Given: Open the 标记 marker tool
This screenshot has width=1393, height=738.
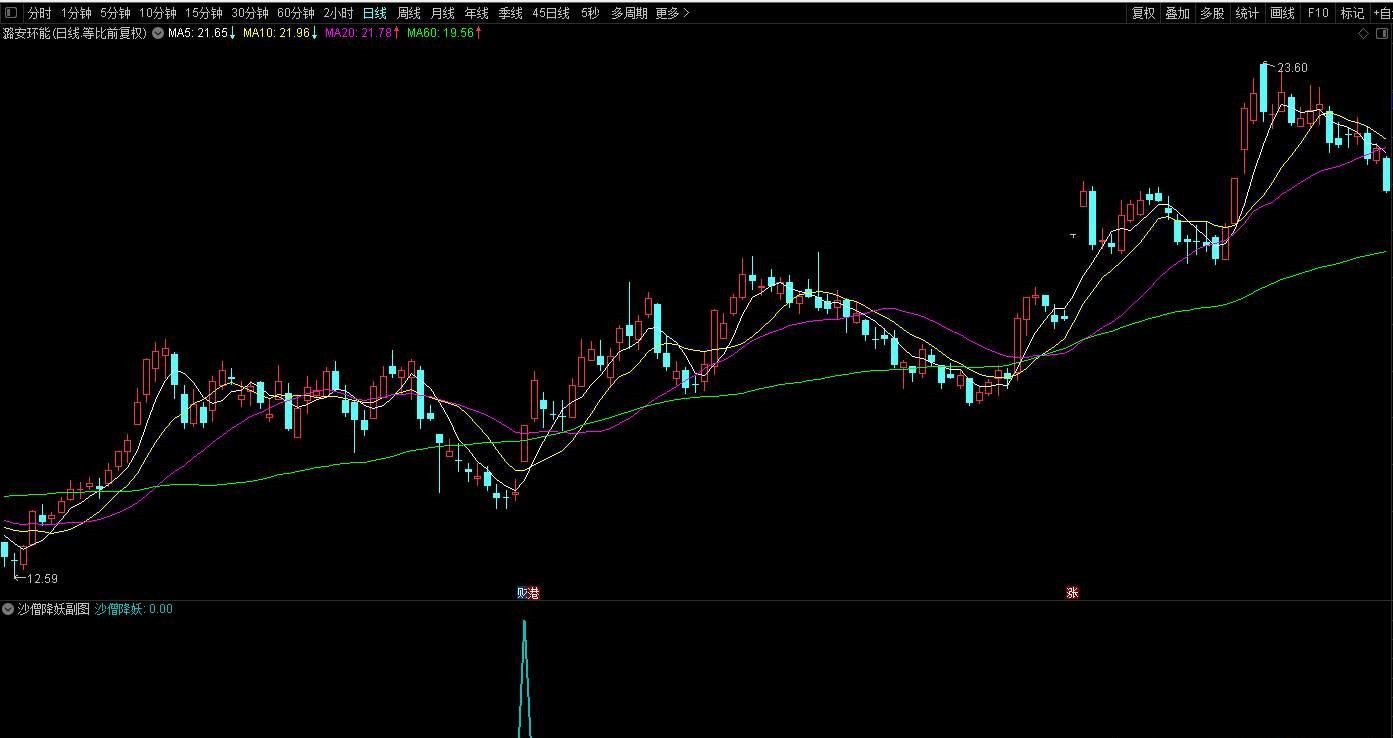Looking at the screenshot, I should [1352, 13].
